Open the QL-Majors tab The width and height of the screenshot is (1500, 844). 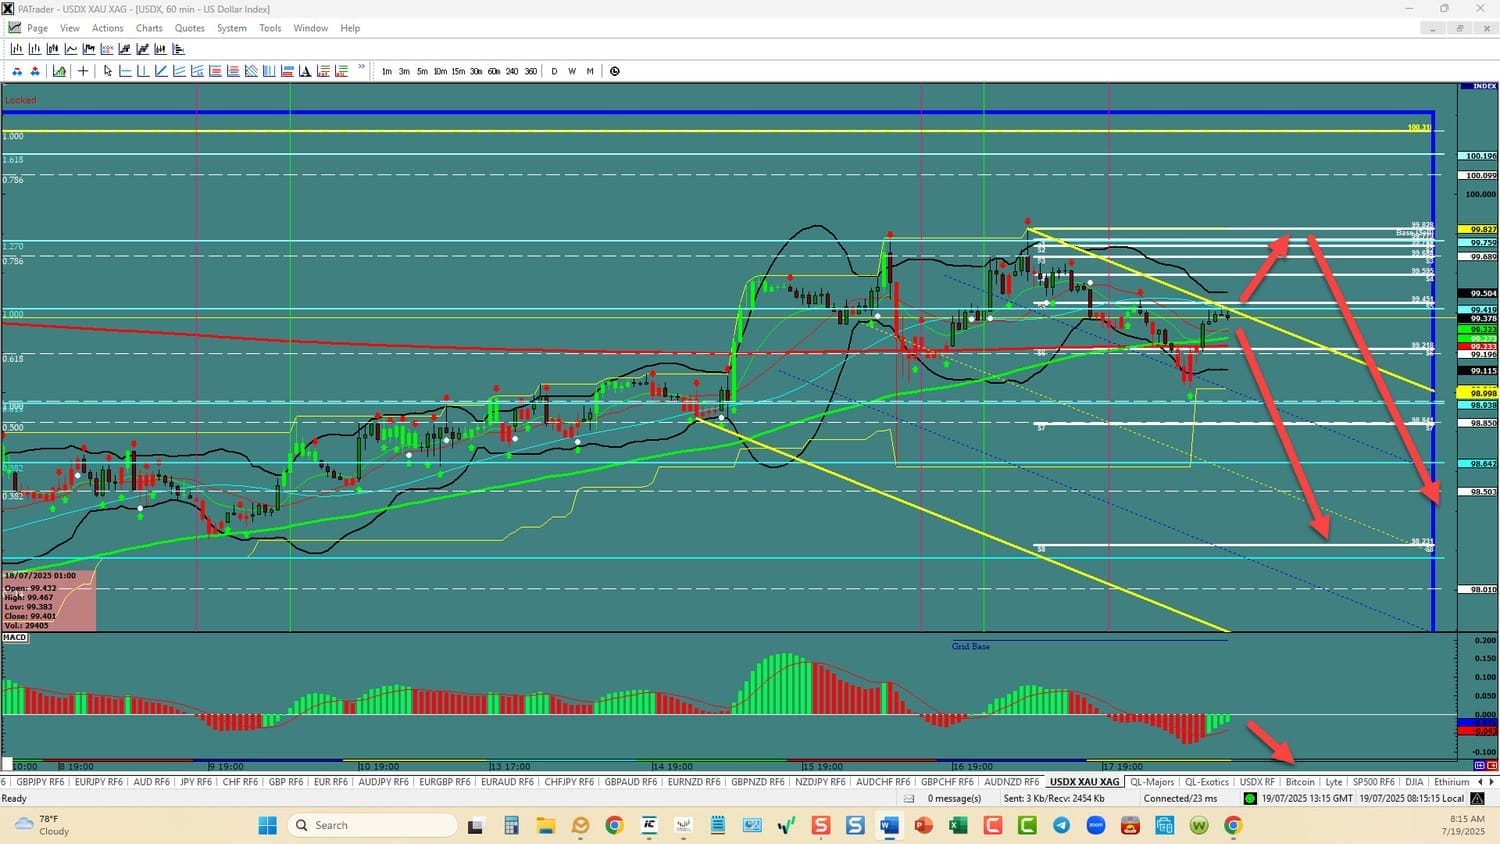[x=1152, y=782]
